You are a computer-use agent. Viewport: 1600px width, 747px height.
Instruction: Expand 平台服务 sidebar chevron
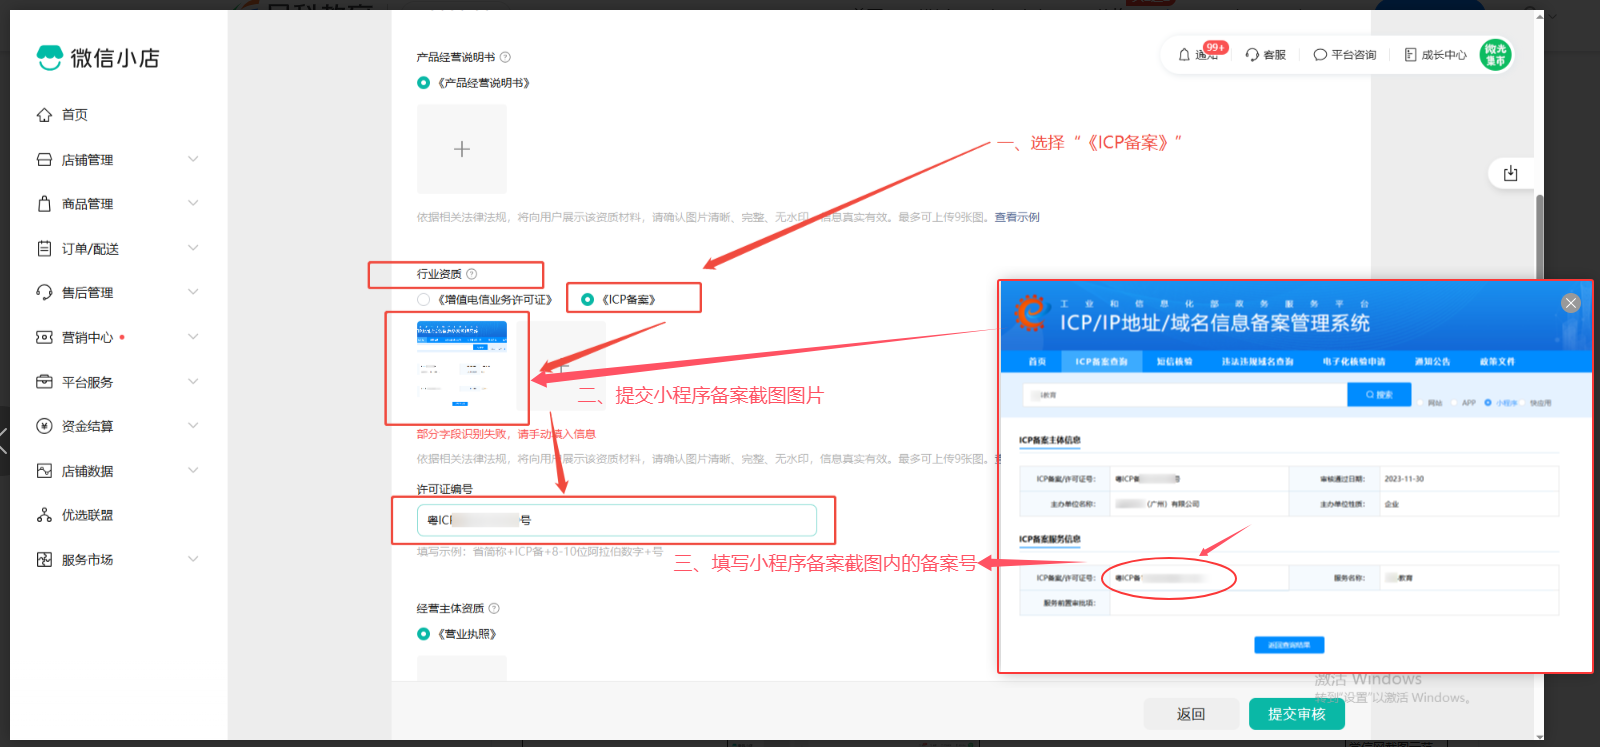(x=193, y=381)
